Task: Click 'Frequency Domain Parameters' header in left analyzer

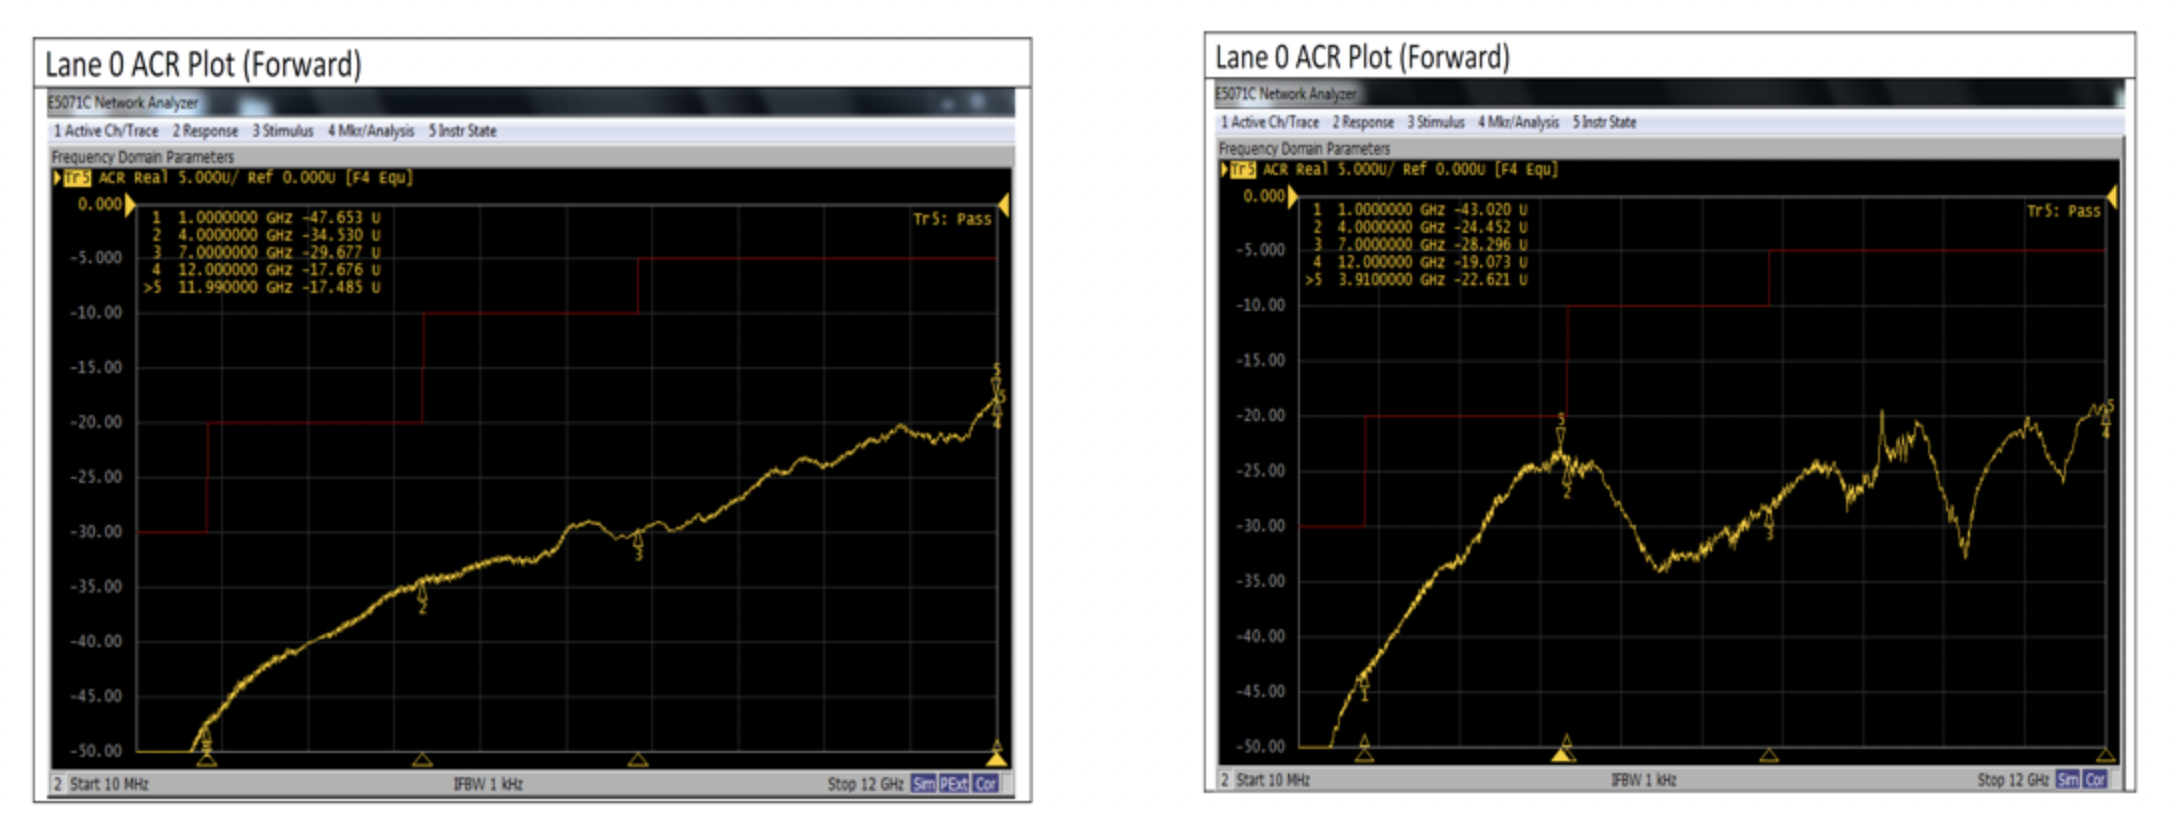Action: [x=143, y=157]
